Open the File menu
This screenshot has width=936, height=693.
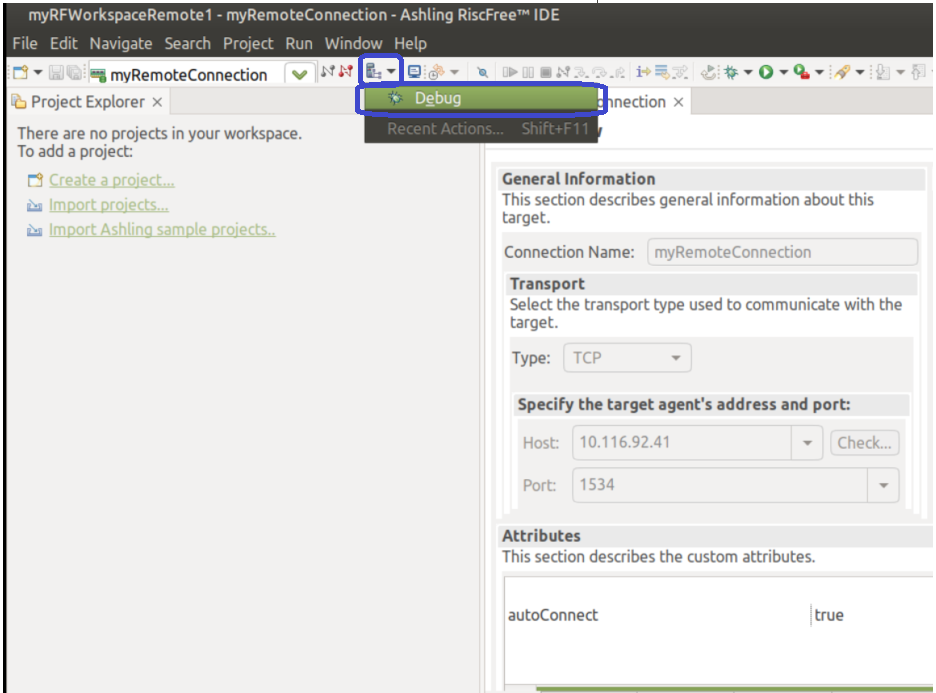(x=24, y=44)
